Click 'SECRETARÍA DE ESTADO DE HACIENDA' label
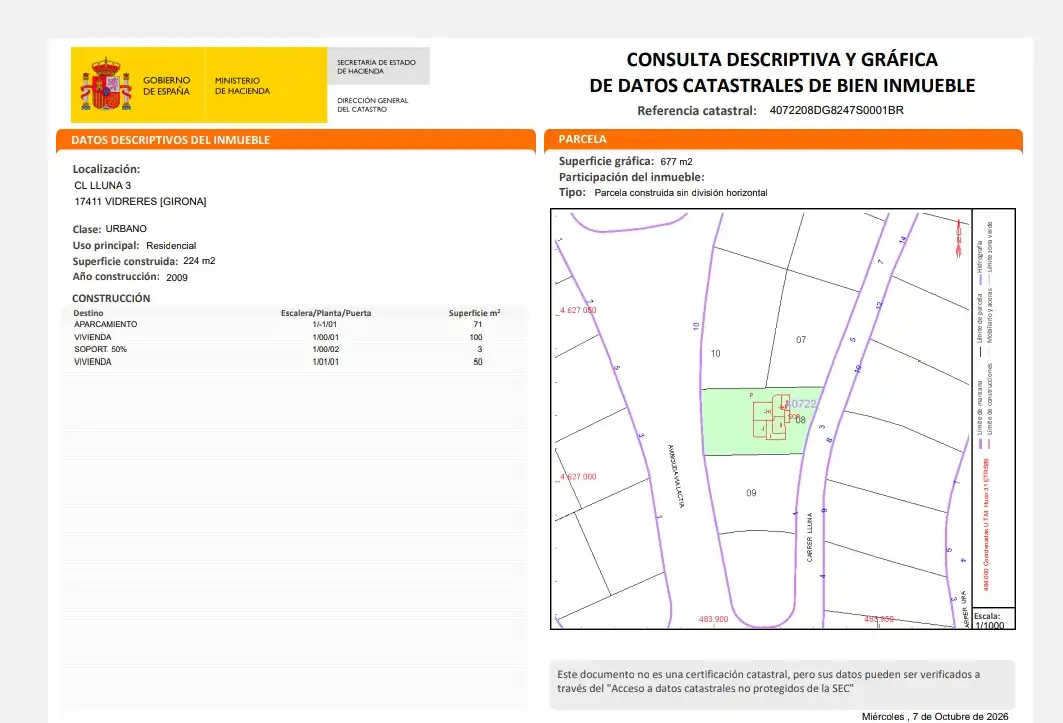The image size is (1063, 723). point(376,66)
